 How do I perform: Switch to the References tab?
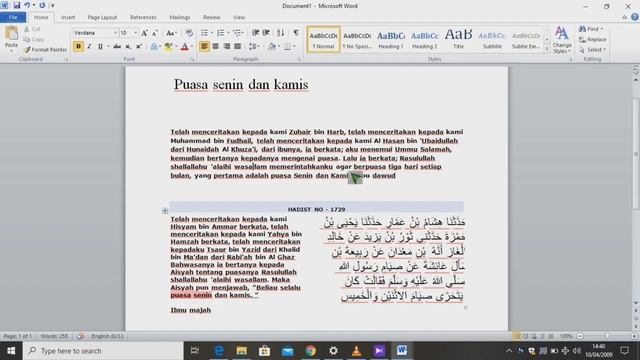click(x=143, y=18)
